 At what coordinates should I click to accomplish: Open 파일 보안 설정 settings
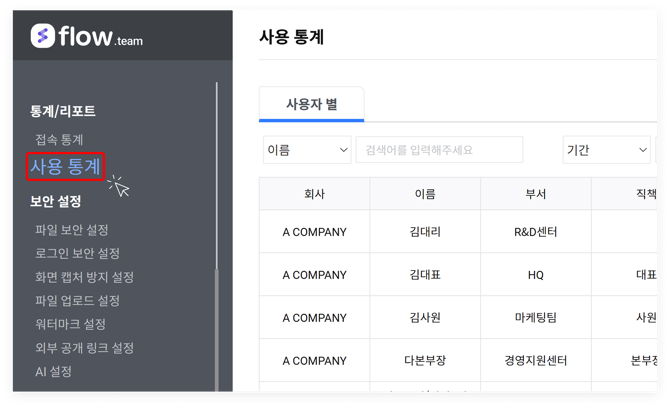tap(71, 230)
